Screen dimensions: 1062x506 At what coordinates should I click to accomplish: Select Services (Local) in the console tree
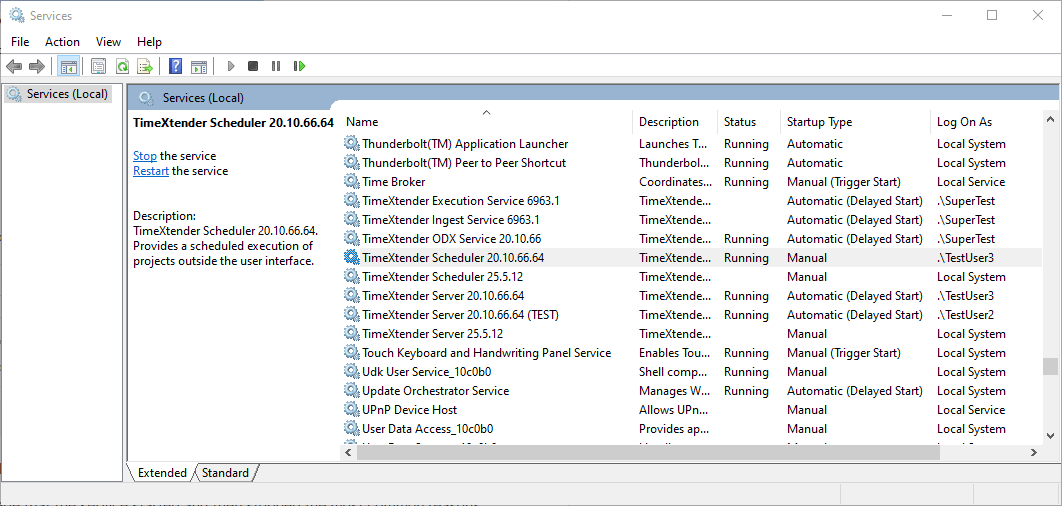58,93
